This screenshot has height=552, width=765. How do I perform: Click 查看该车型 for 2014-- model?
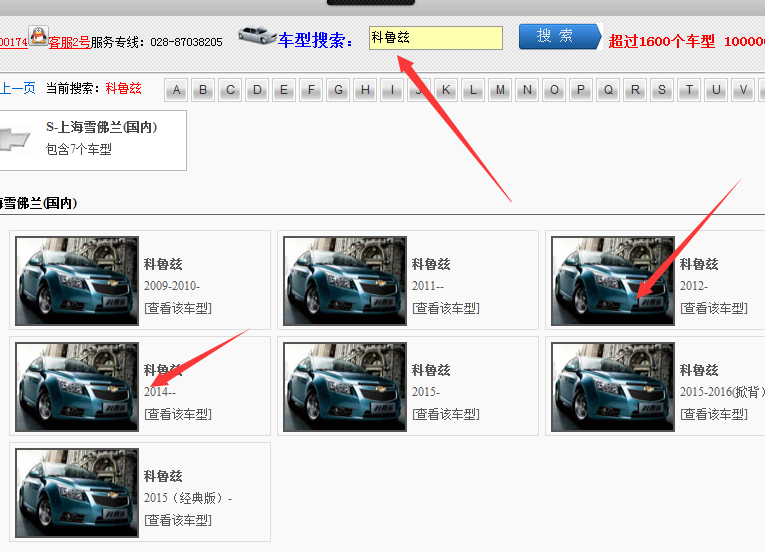(x=178, y=414)
